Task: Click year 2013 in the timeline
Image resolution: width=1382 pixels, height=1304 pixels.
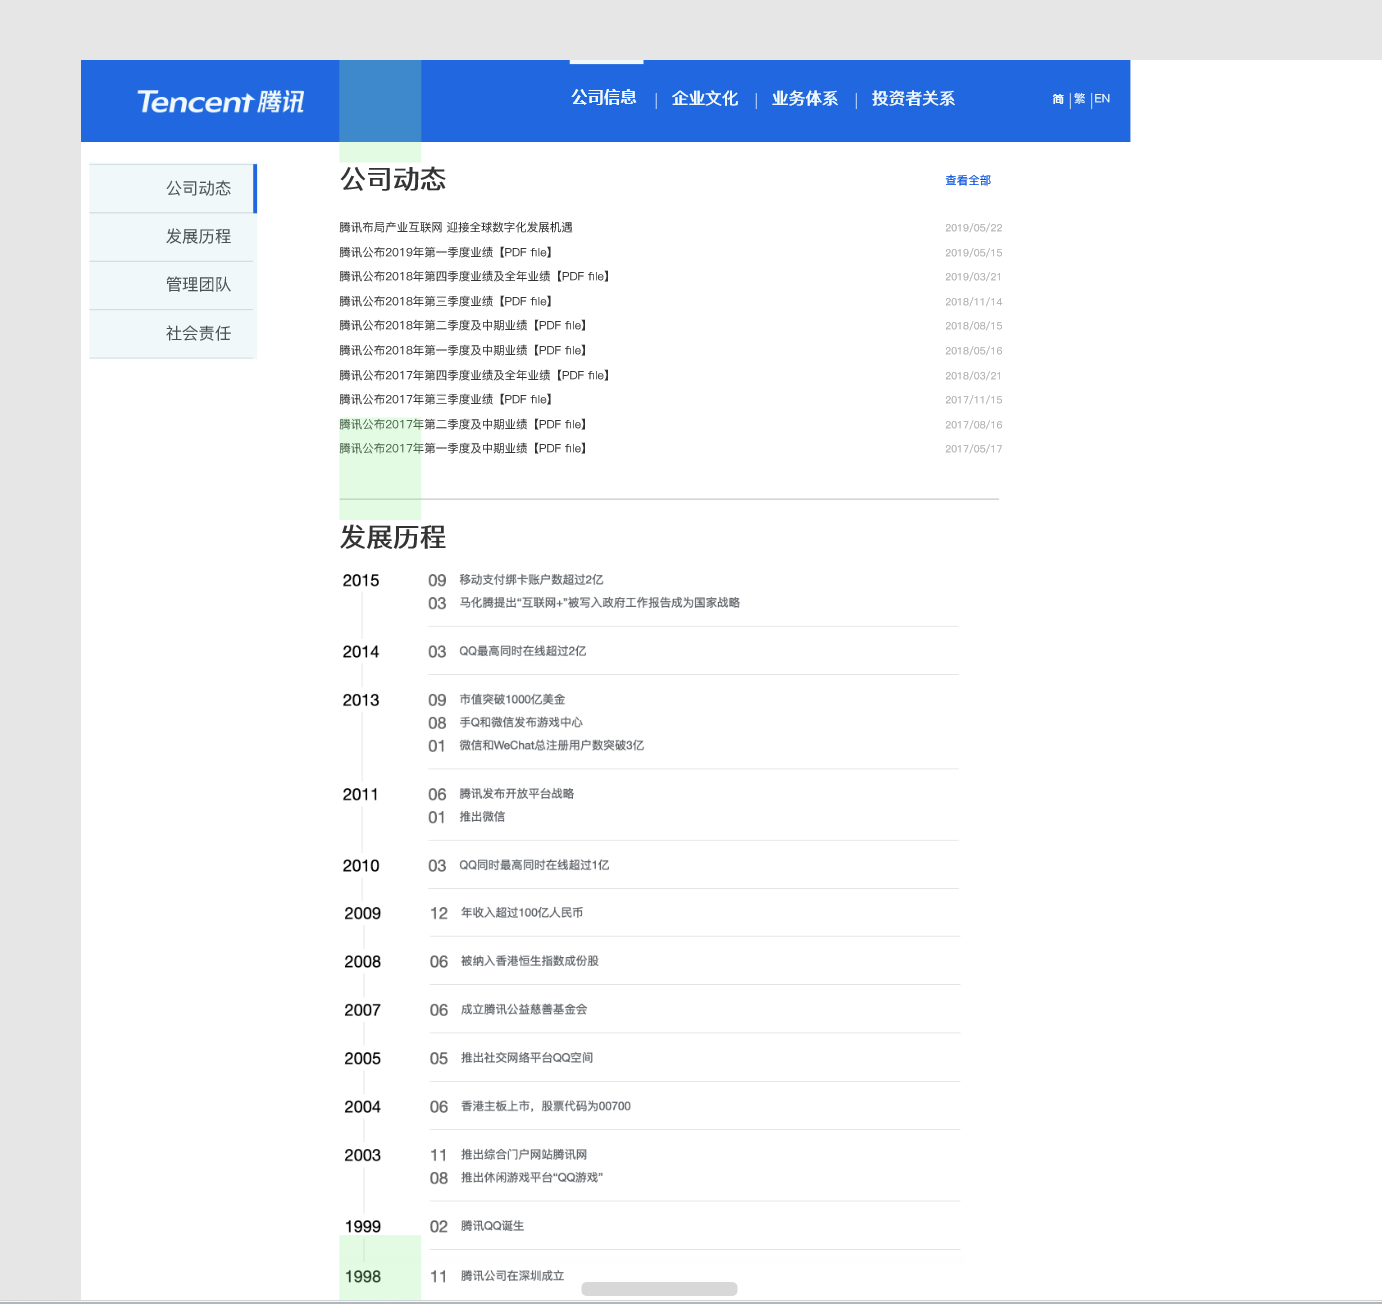Action: click(x=361, y=701)
